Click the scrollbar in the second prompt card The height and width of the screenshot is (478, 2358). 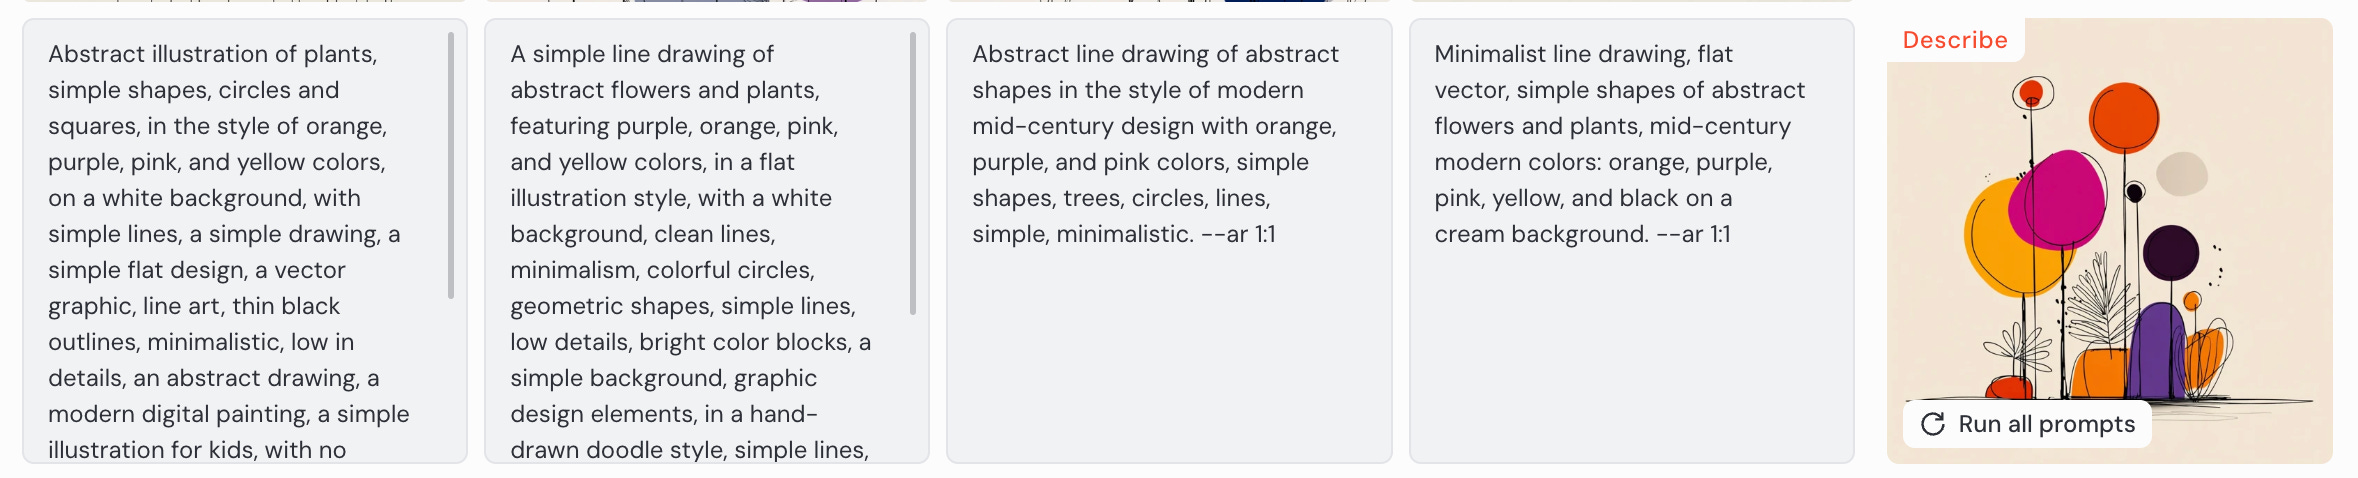(x=913, y=173)
